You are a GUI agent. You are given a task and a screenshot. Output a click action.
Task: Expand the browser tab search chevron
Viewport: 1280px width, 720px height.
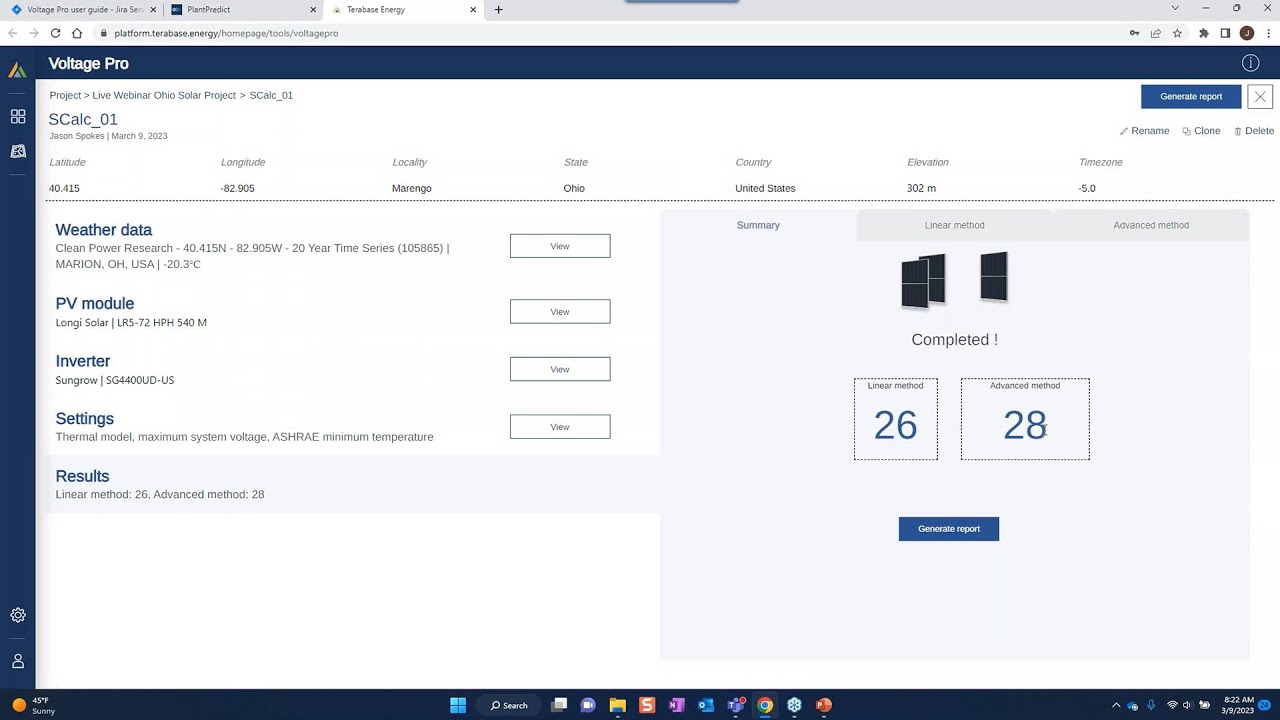point(1175,9)
